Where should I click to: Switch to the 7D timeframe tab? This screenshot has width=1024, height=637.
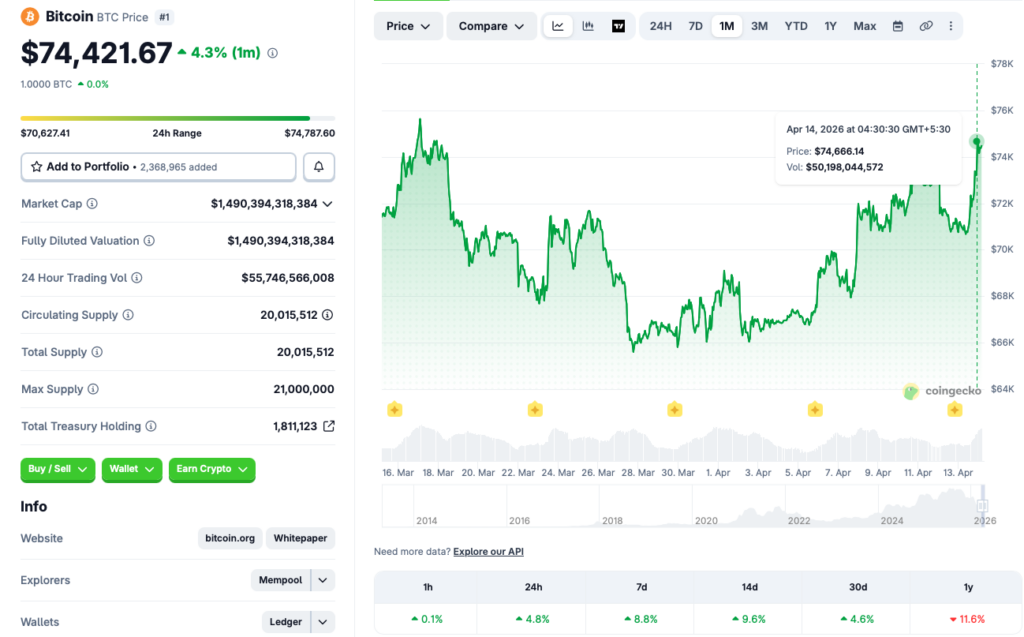tap(695, 26)
